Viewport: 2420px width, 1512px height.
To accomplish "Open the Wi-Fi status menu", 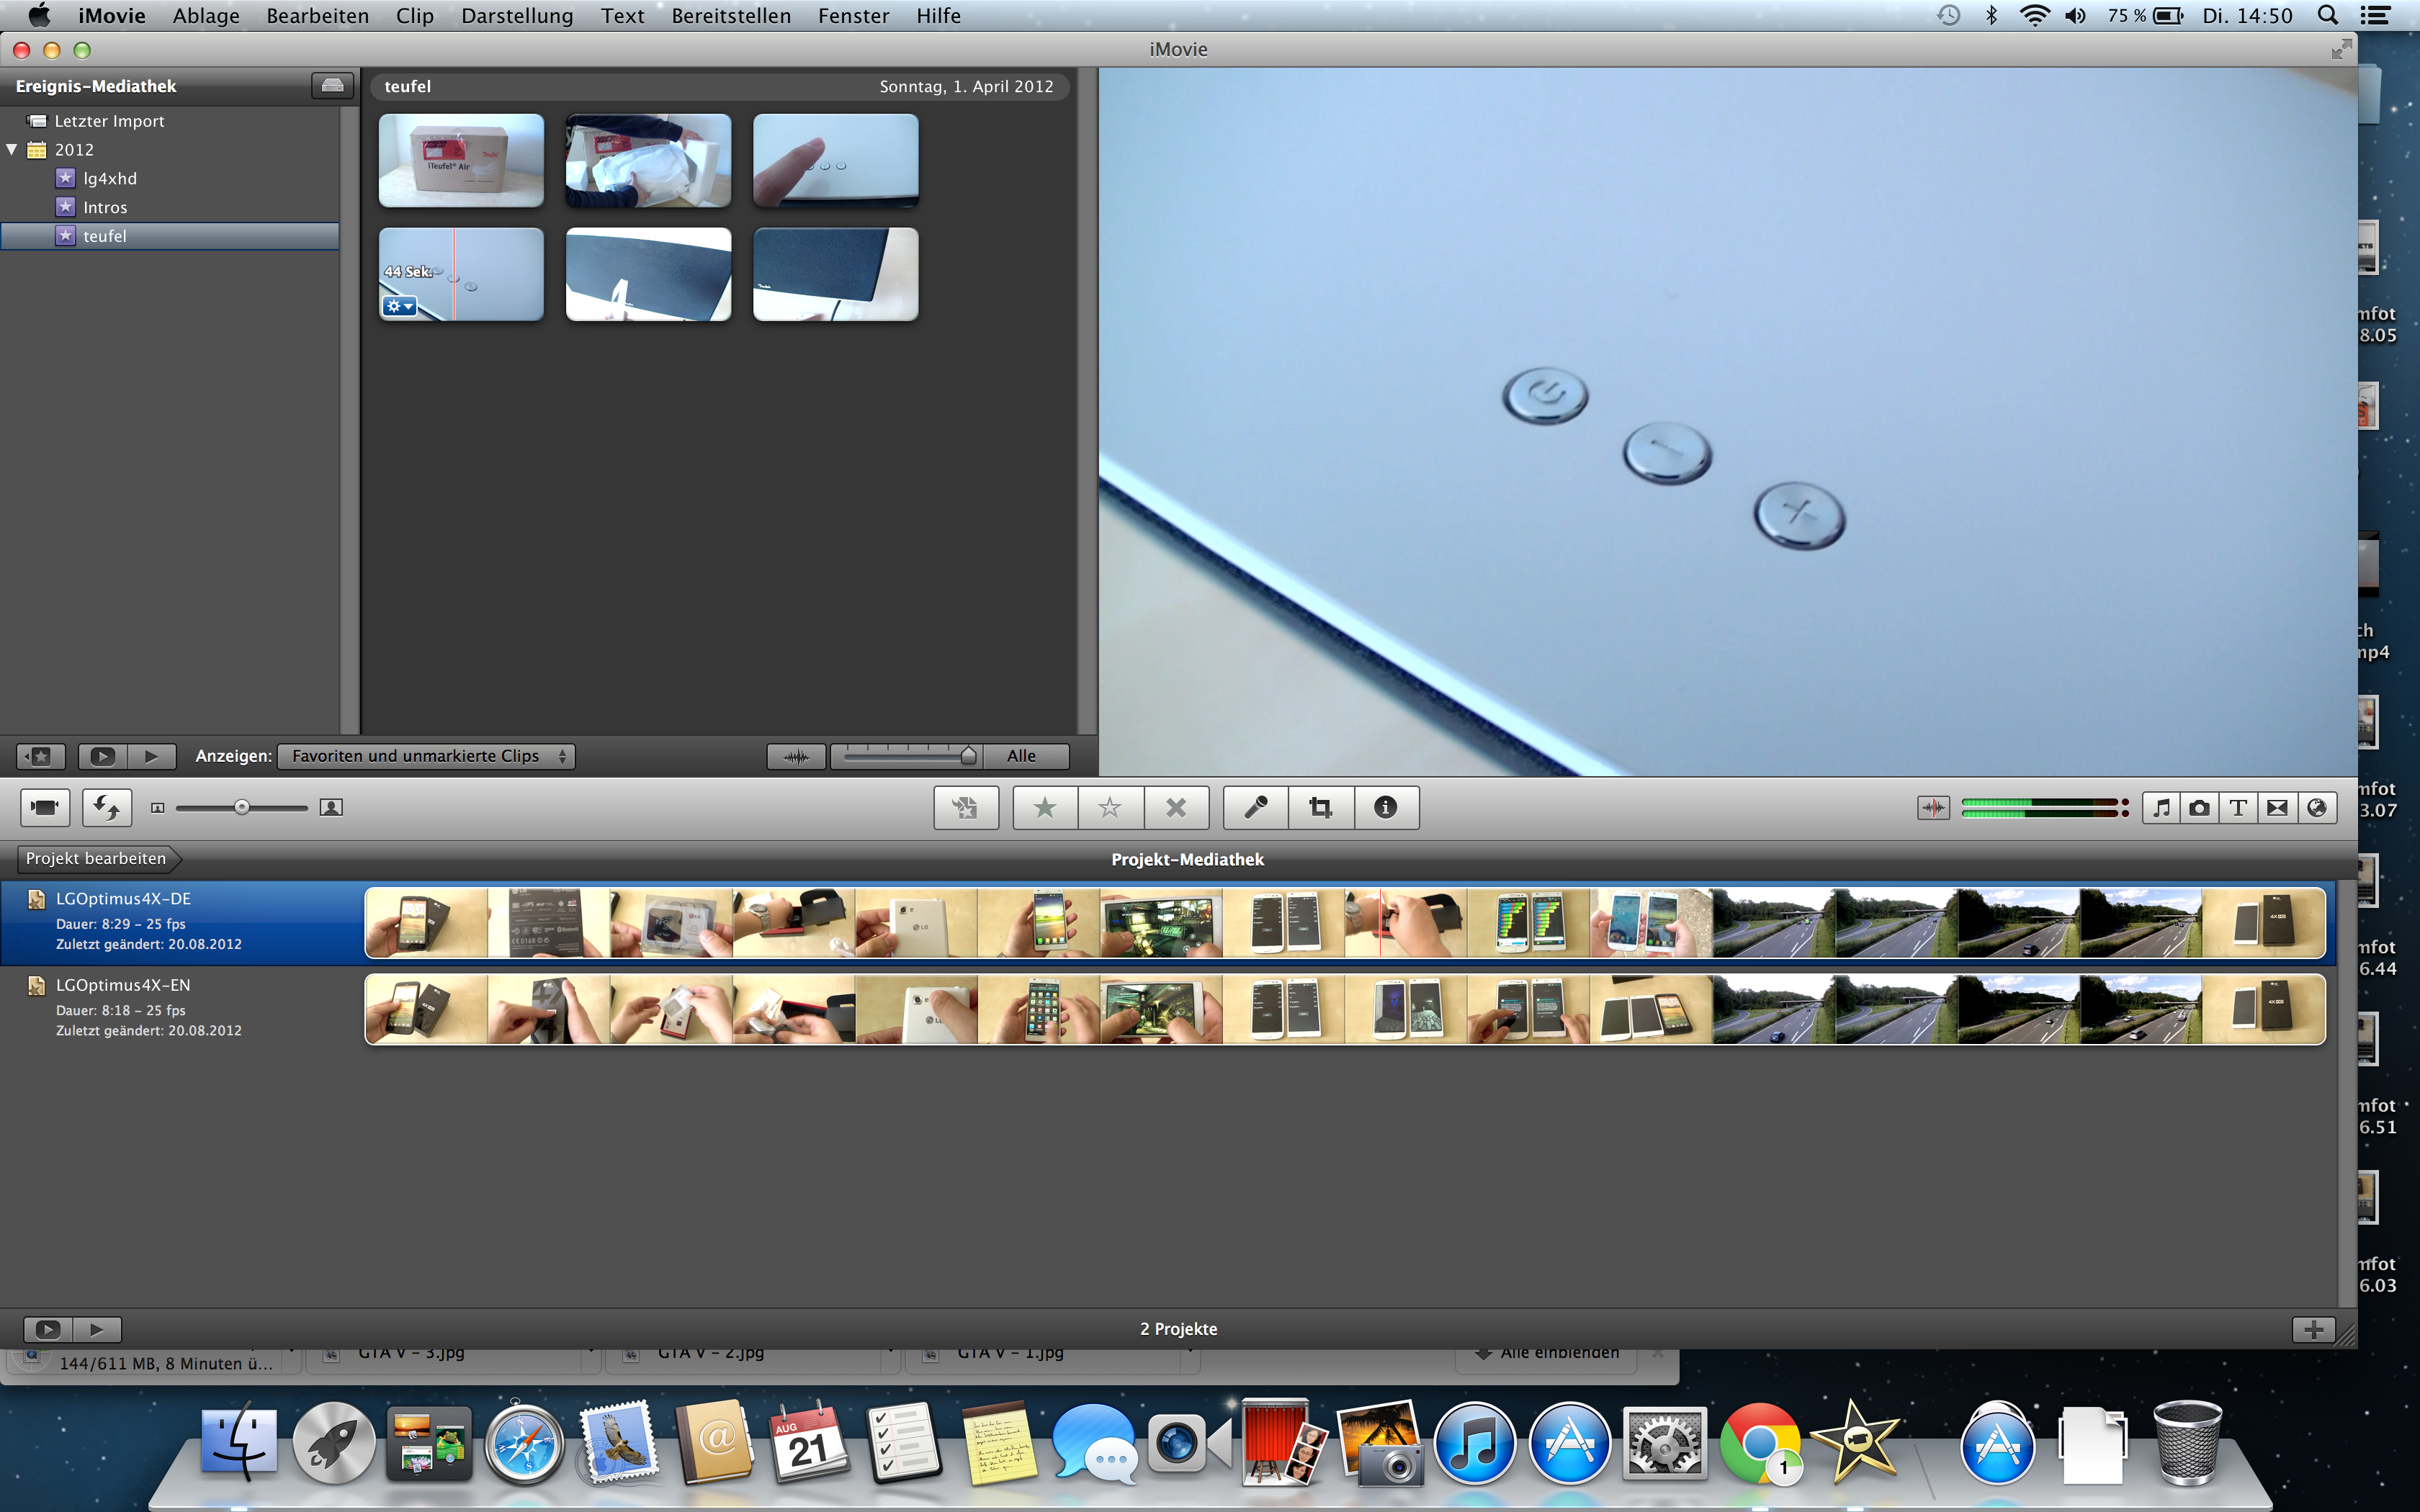I will (2034, 15).
